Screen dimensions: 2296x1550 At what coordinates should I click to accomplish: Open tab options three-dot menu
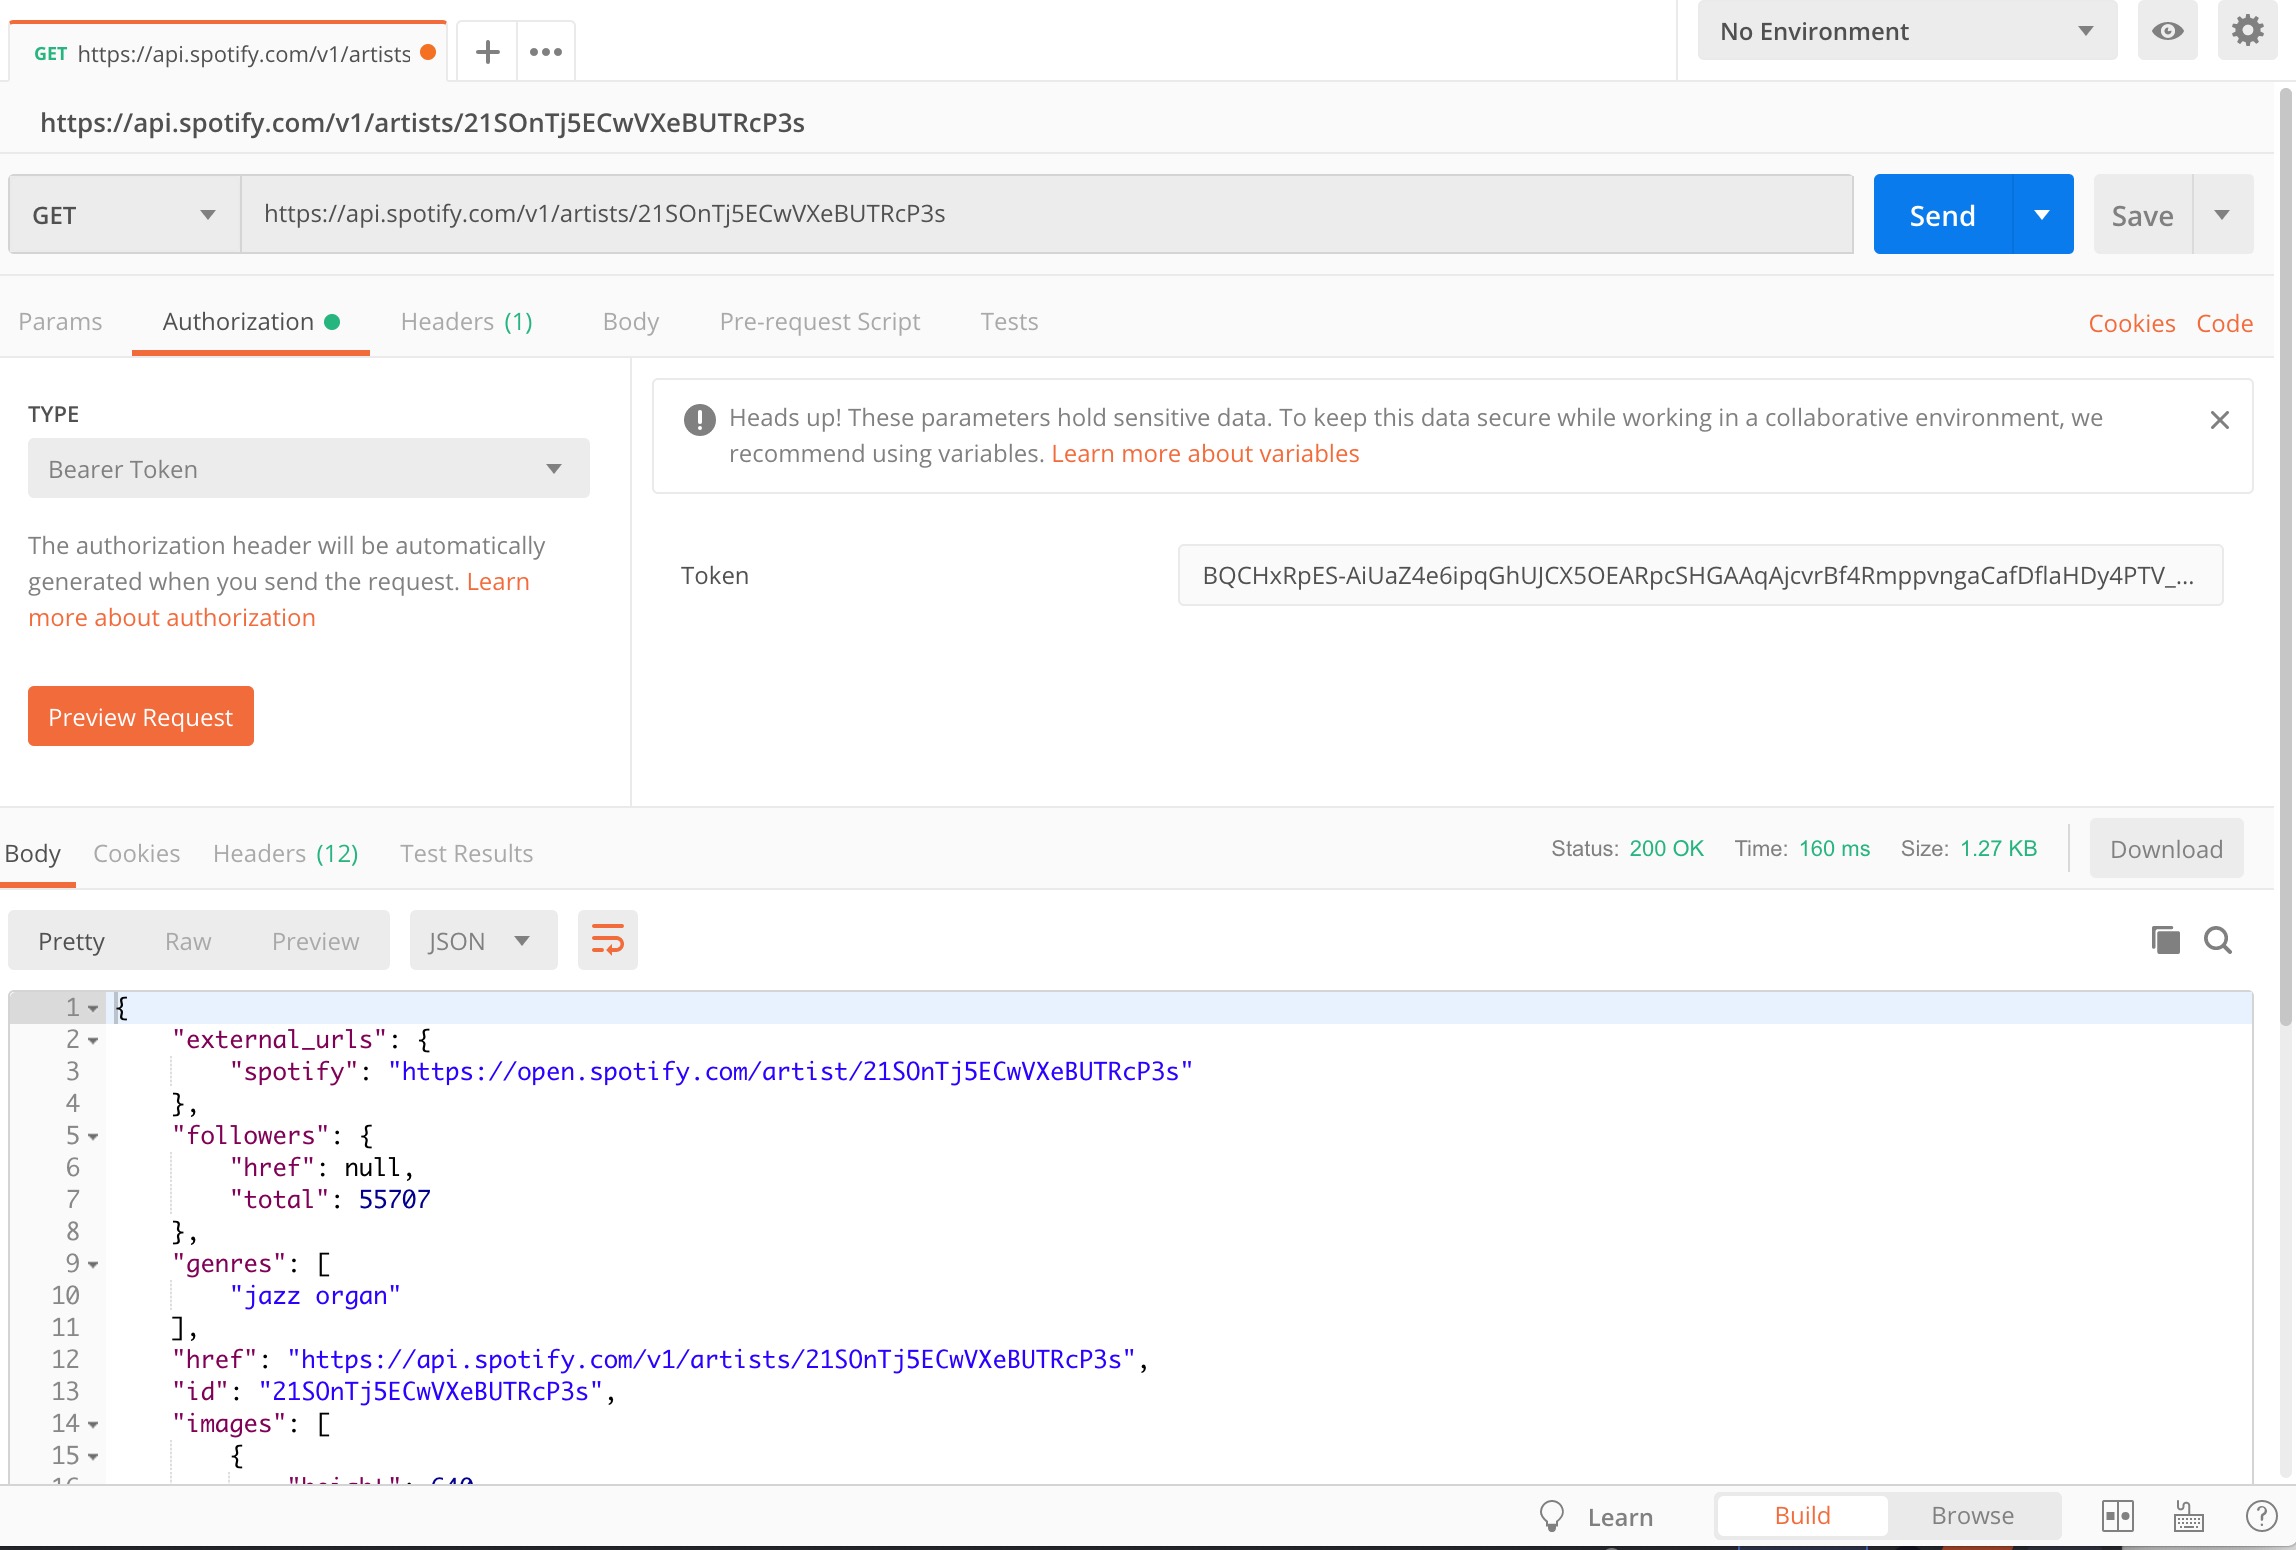click(546, 52)
